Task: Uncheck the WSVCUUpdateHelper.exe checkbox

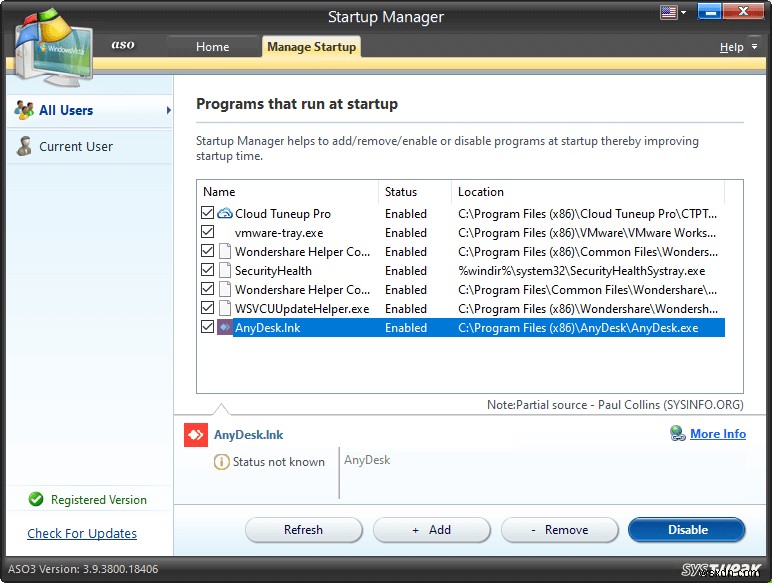Action: point(207,308)
